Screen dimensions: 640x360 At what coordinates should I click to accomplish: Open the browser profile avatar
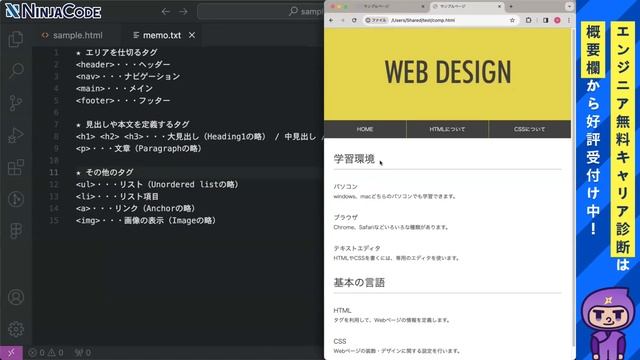[x=558, y=20]
